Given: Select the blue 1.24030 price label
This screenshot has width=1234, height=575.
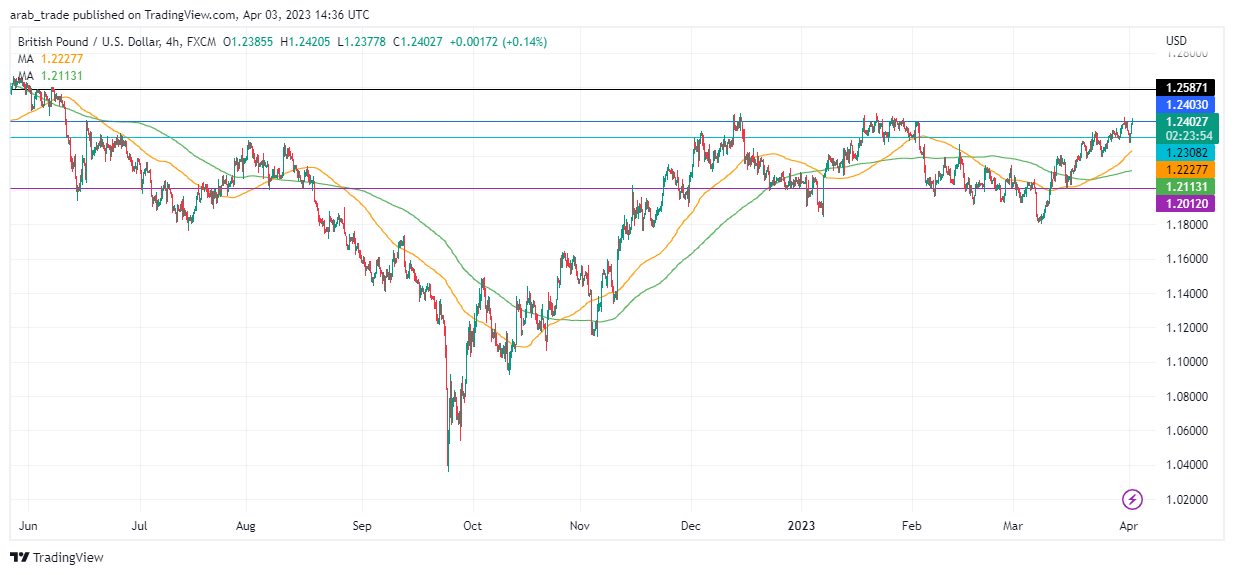Looking at the screenshot, I should (x=1184, y=105).
